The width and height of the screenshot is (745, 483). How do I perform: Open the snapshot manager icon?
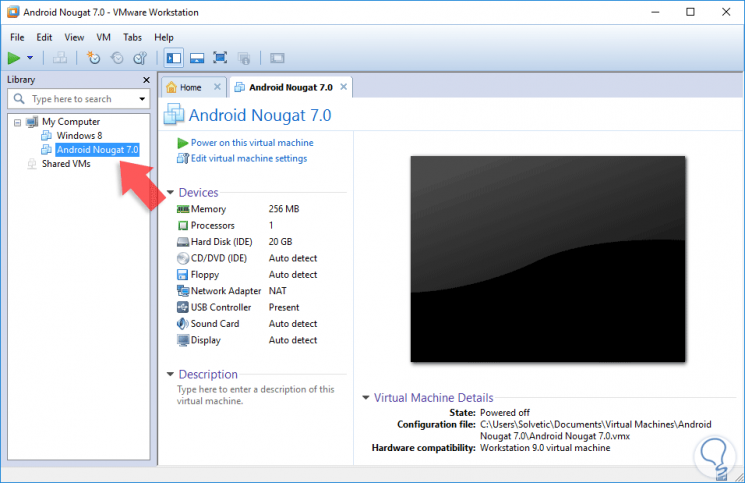pos(140,58)
